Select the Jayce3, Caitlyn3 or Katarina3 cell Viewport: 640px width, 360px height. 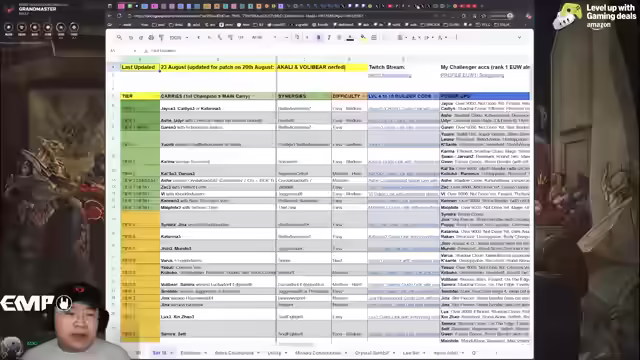coord(218,106)
